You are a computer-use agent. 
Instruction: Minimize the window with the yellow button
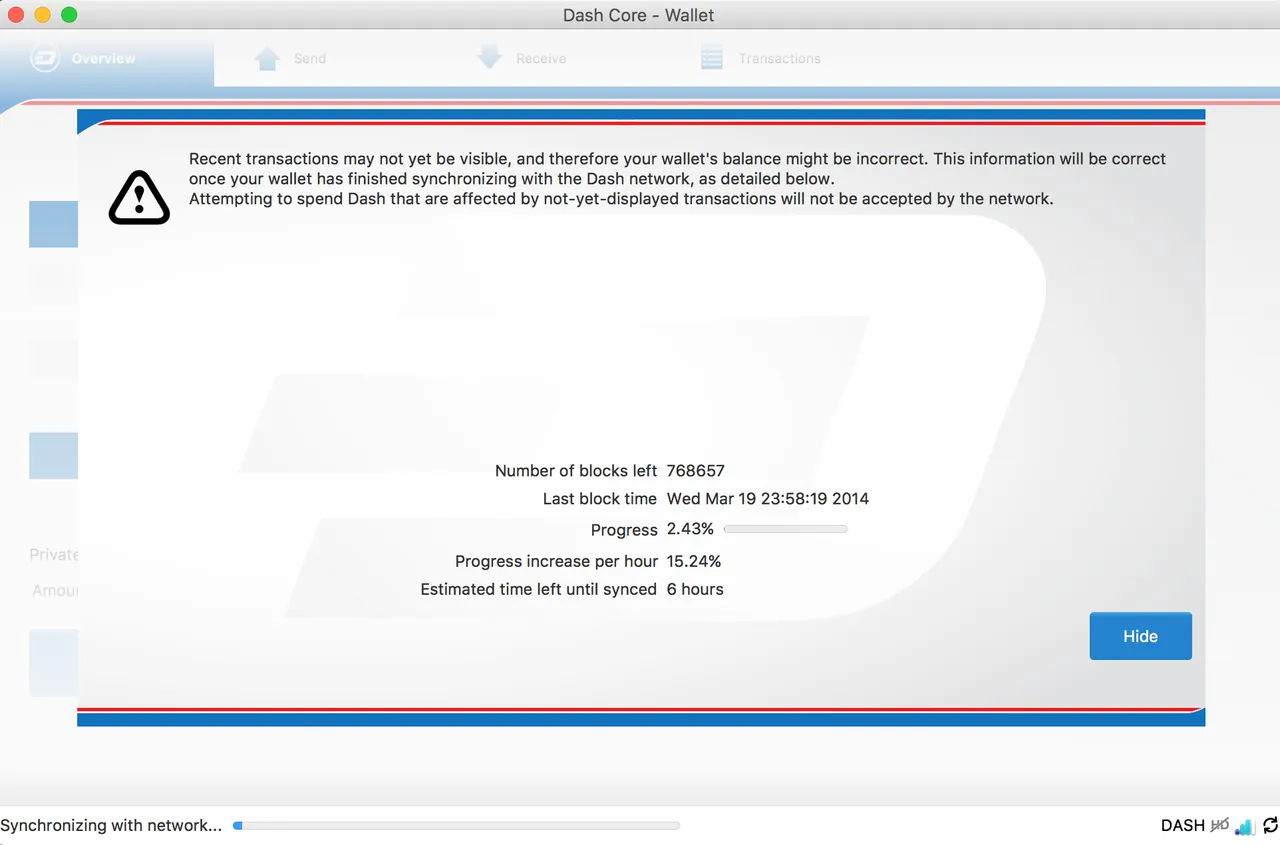click(x=42, y=15)
